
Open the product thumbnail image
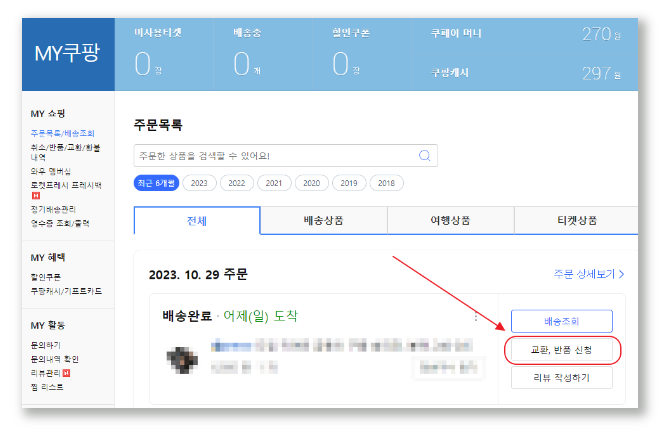point(182,360)
